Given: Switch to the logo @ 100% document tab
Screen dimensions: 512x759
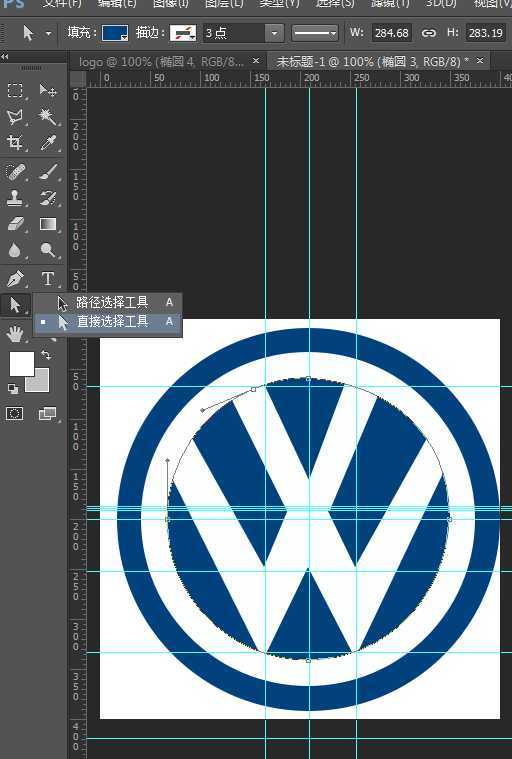Looking at the screenshot, I should (x=162, y=61).
